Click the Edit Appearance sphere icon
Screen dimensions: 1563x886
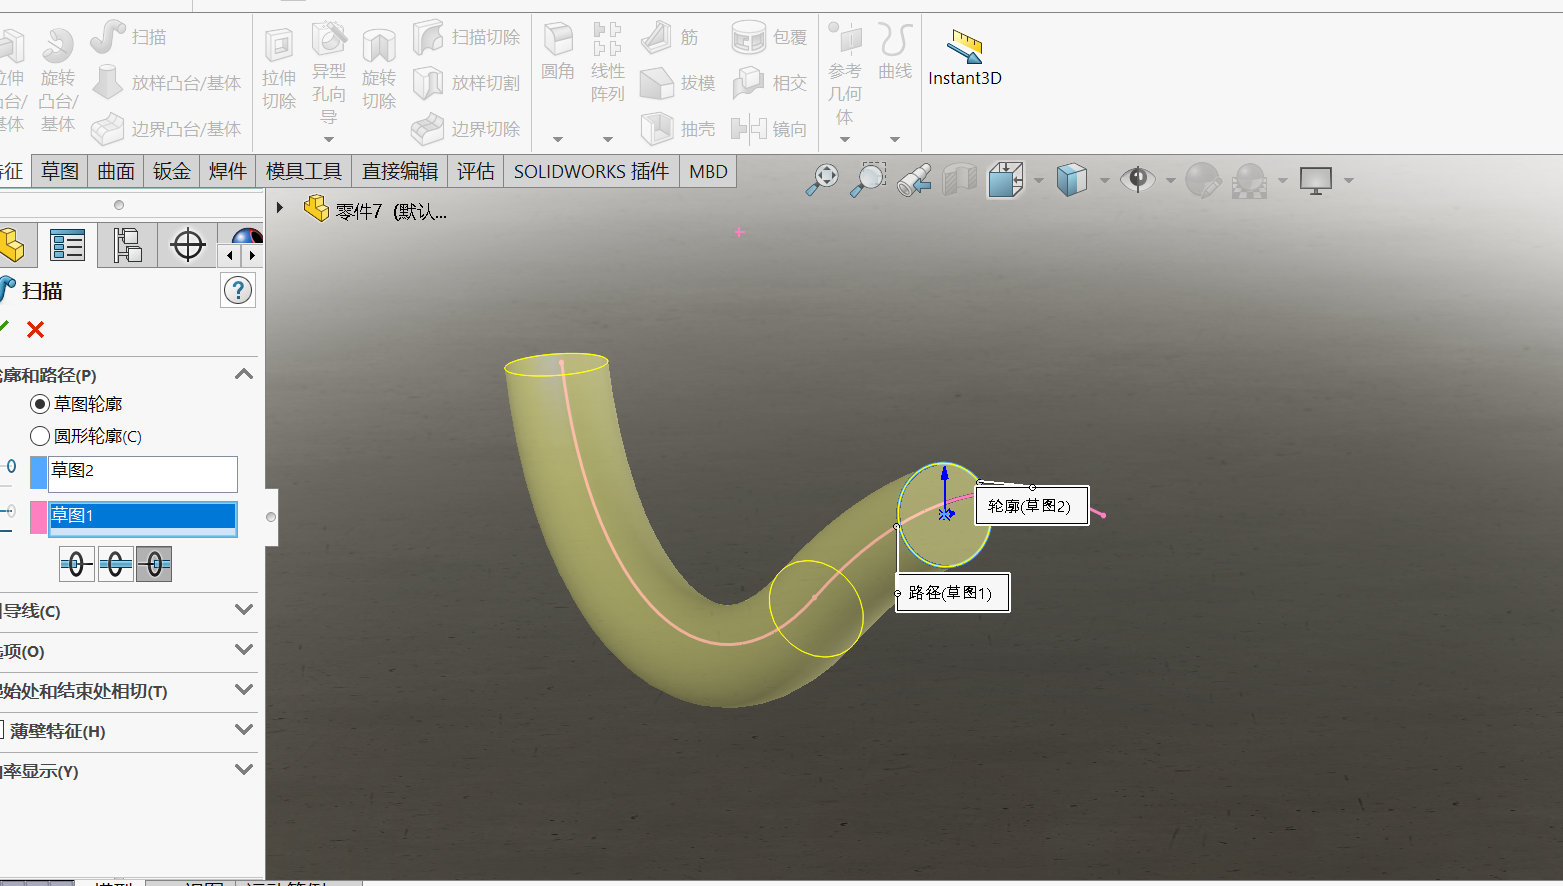[x=1203, y=180]
